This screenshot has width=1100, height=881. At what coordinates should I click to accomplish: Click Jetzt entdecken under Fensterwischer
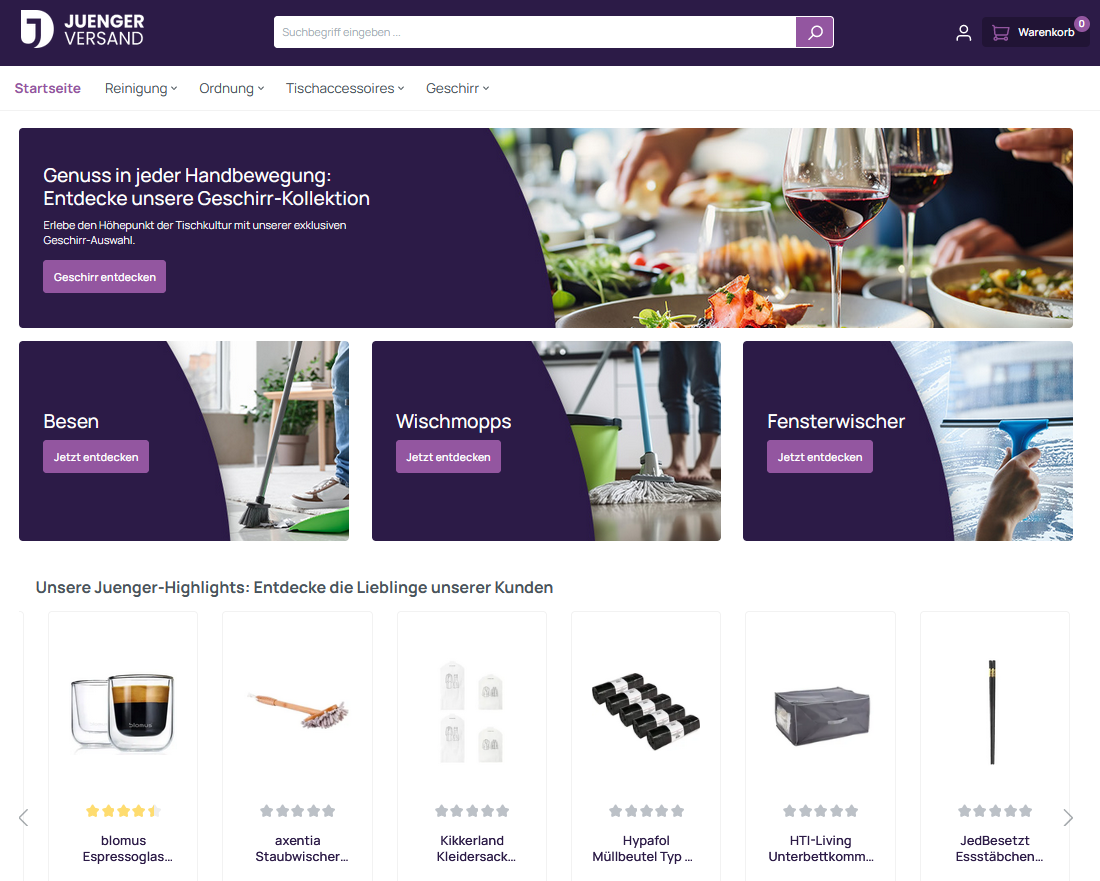pos(819,457)
